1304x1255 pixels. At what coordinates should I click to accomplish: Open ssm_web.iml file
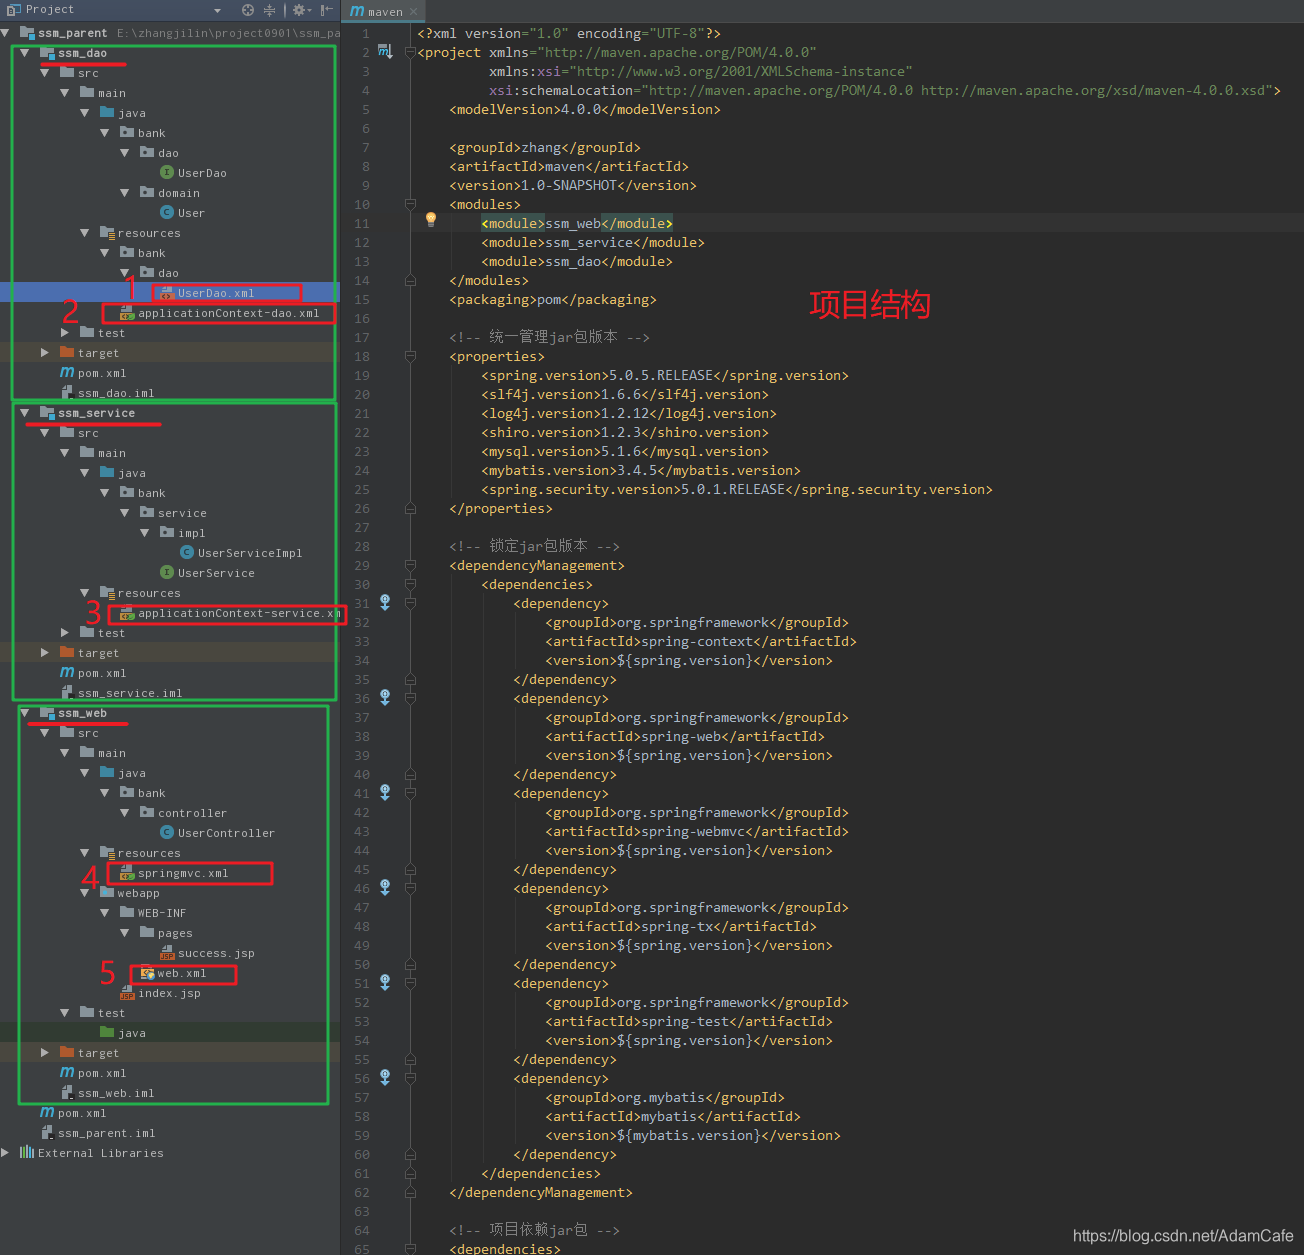106,1093
